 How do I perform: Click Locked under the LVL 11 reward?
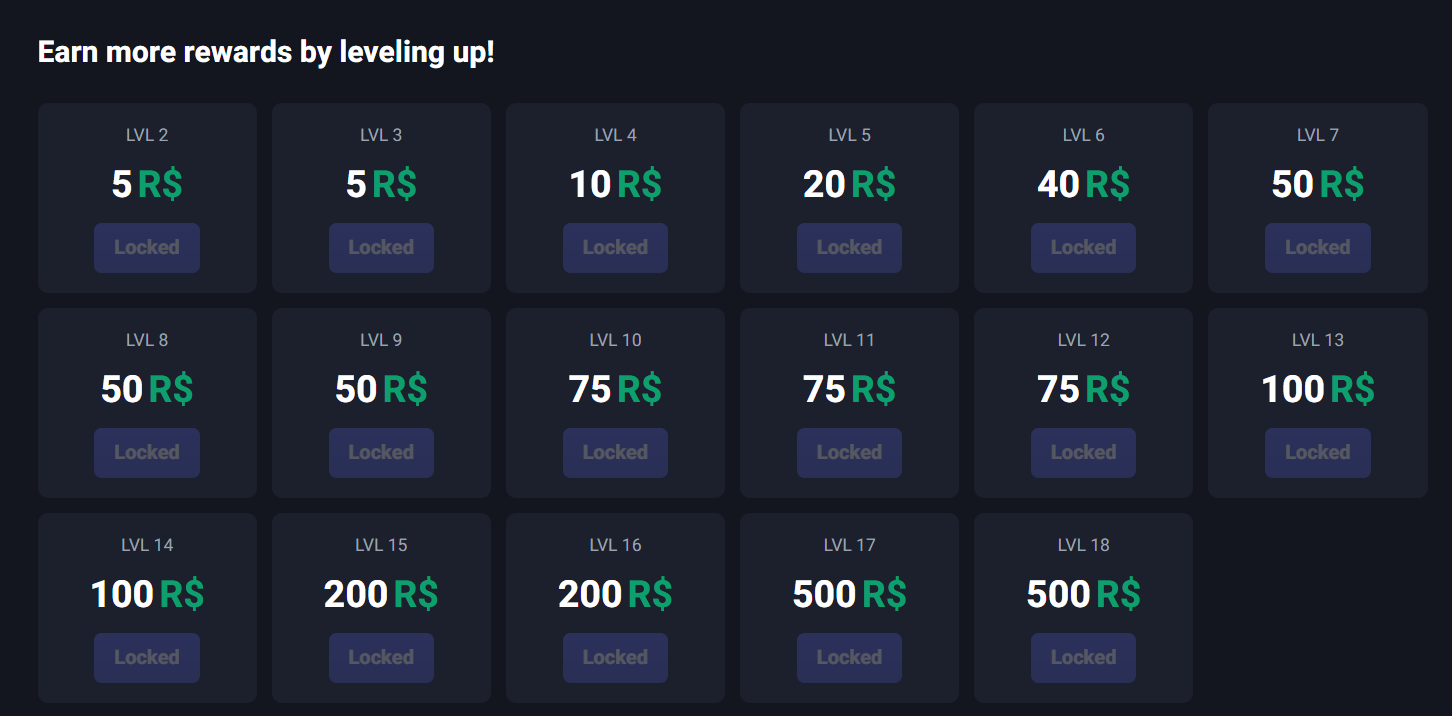[x=849, y=453]
